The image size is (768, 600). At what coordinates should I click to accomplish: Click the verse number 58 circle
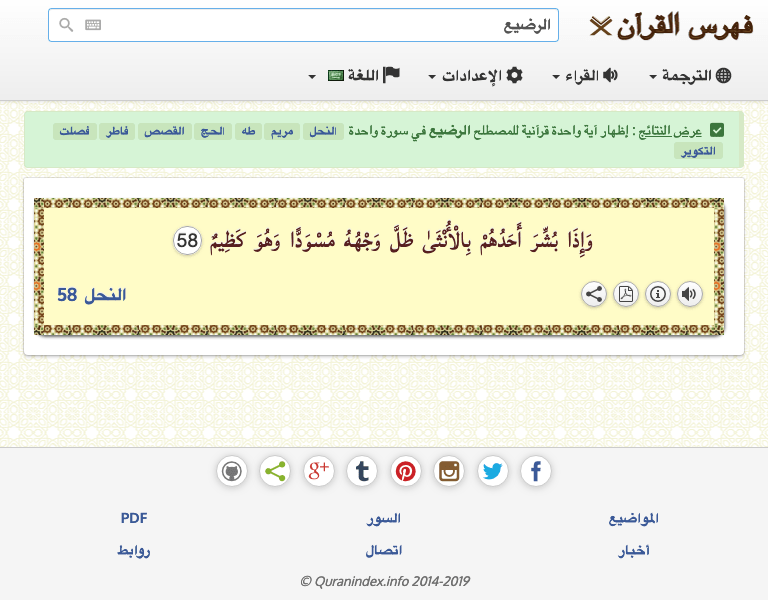[187, 240]
